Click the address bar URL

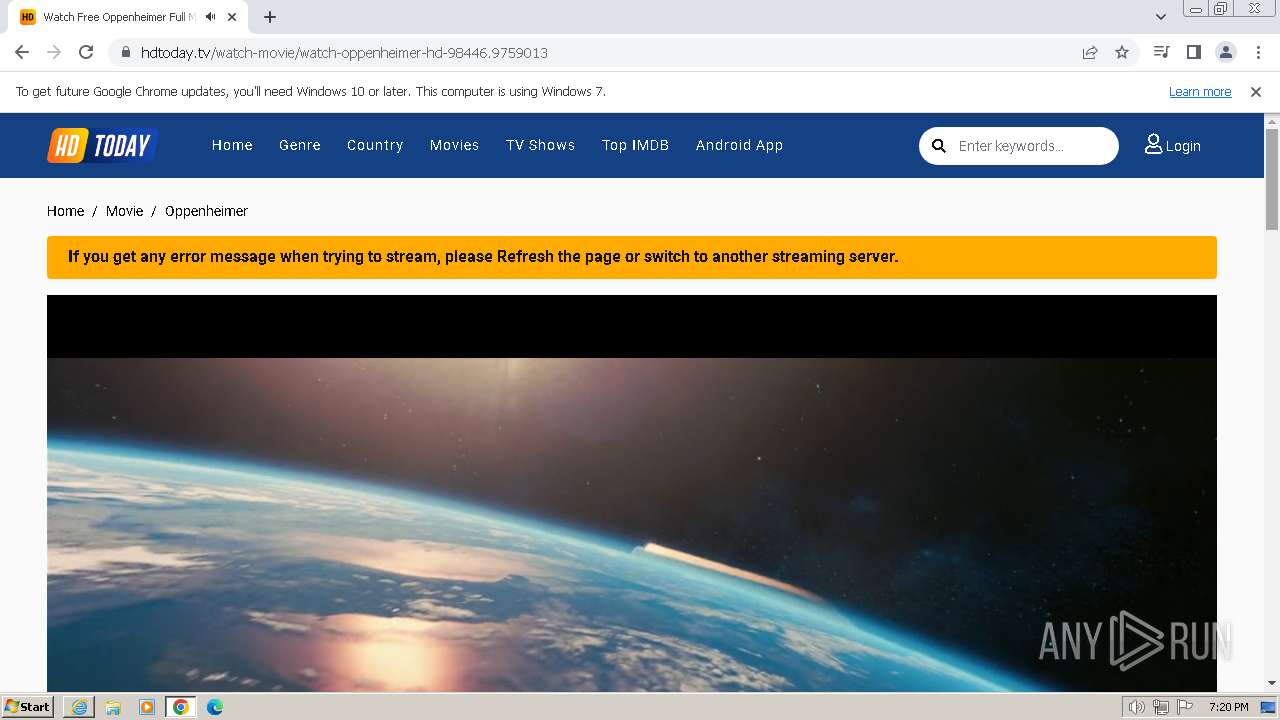pos(344,52)
